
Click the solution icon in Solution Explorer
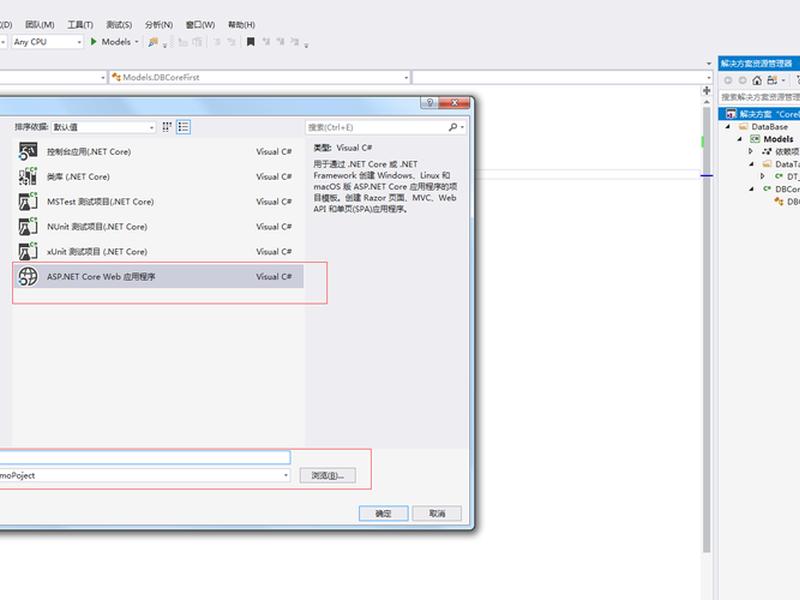pos(732,114)
